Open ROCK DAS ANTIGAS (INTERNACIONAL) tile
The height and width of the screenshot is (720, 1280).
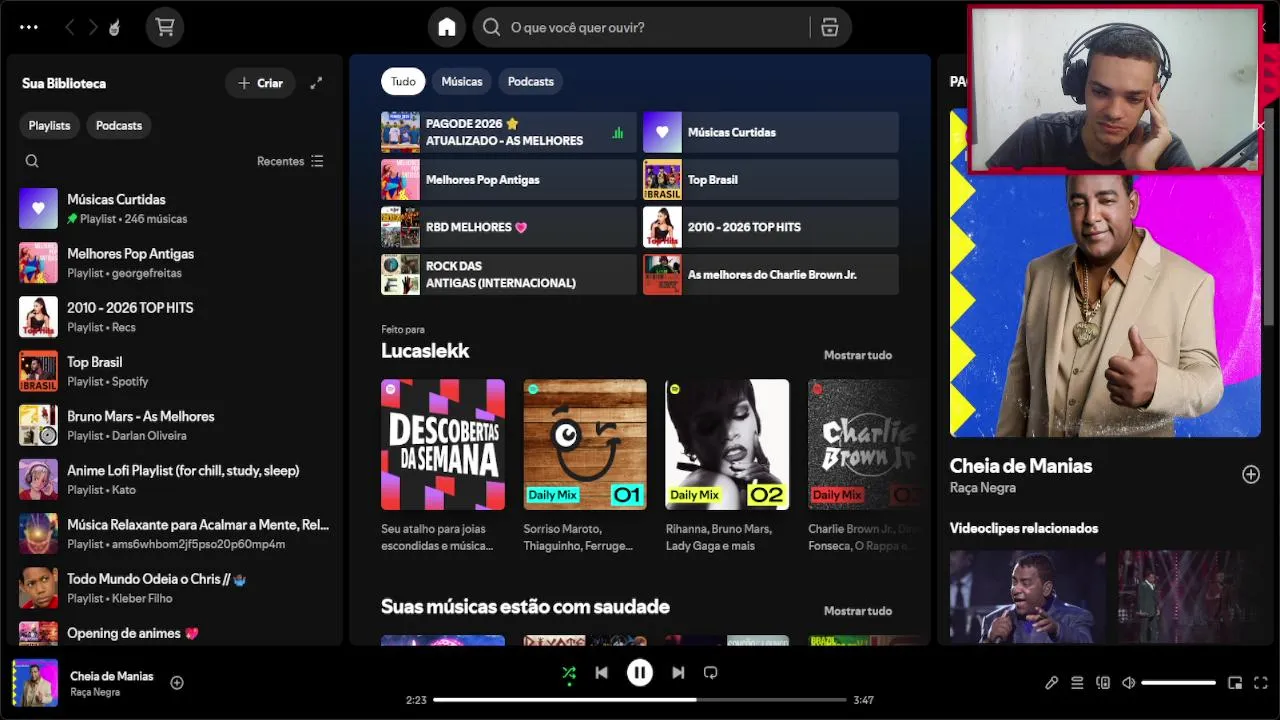pyautogui.click(x=508, y=274)
